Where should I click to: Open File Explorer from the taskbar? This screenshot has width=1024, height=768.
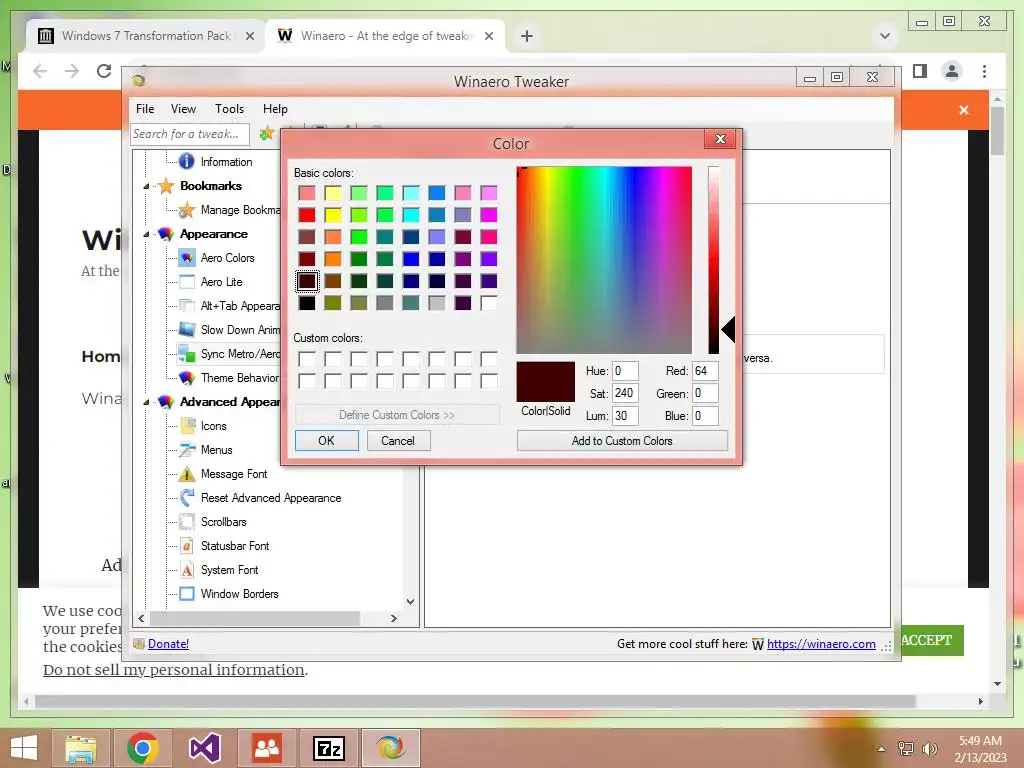pos(81,748)
